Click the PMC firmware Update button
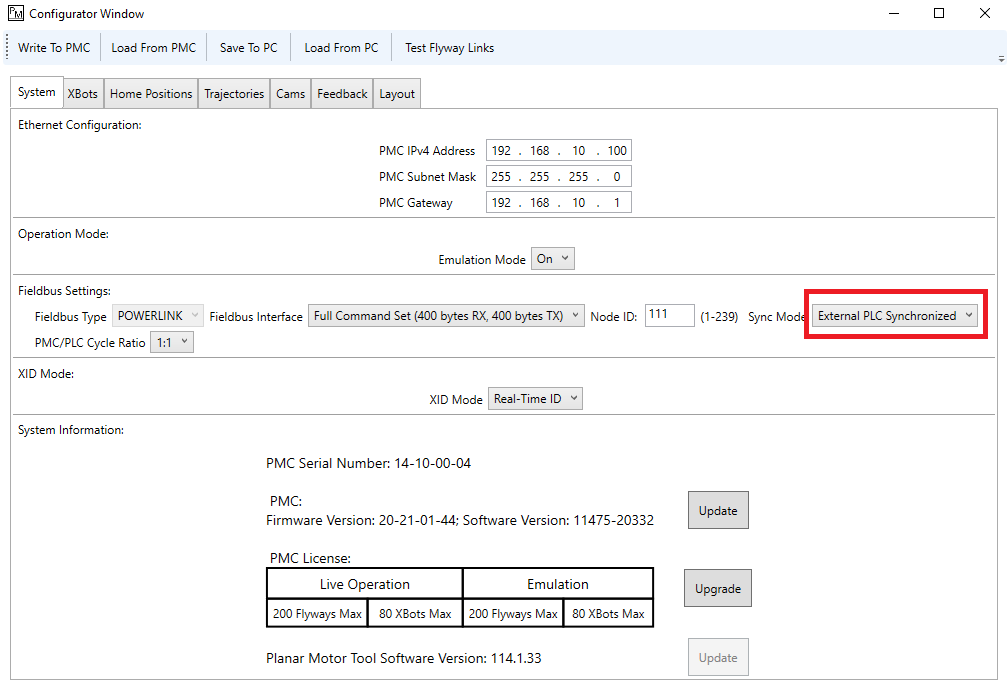 point(718,510)
